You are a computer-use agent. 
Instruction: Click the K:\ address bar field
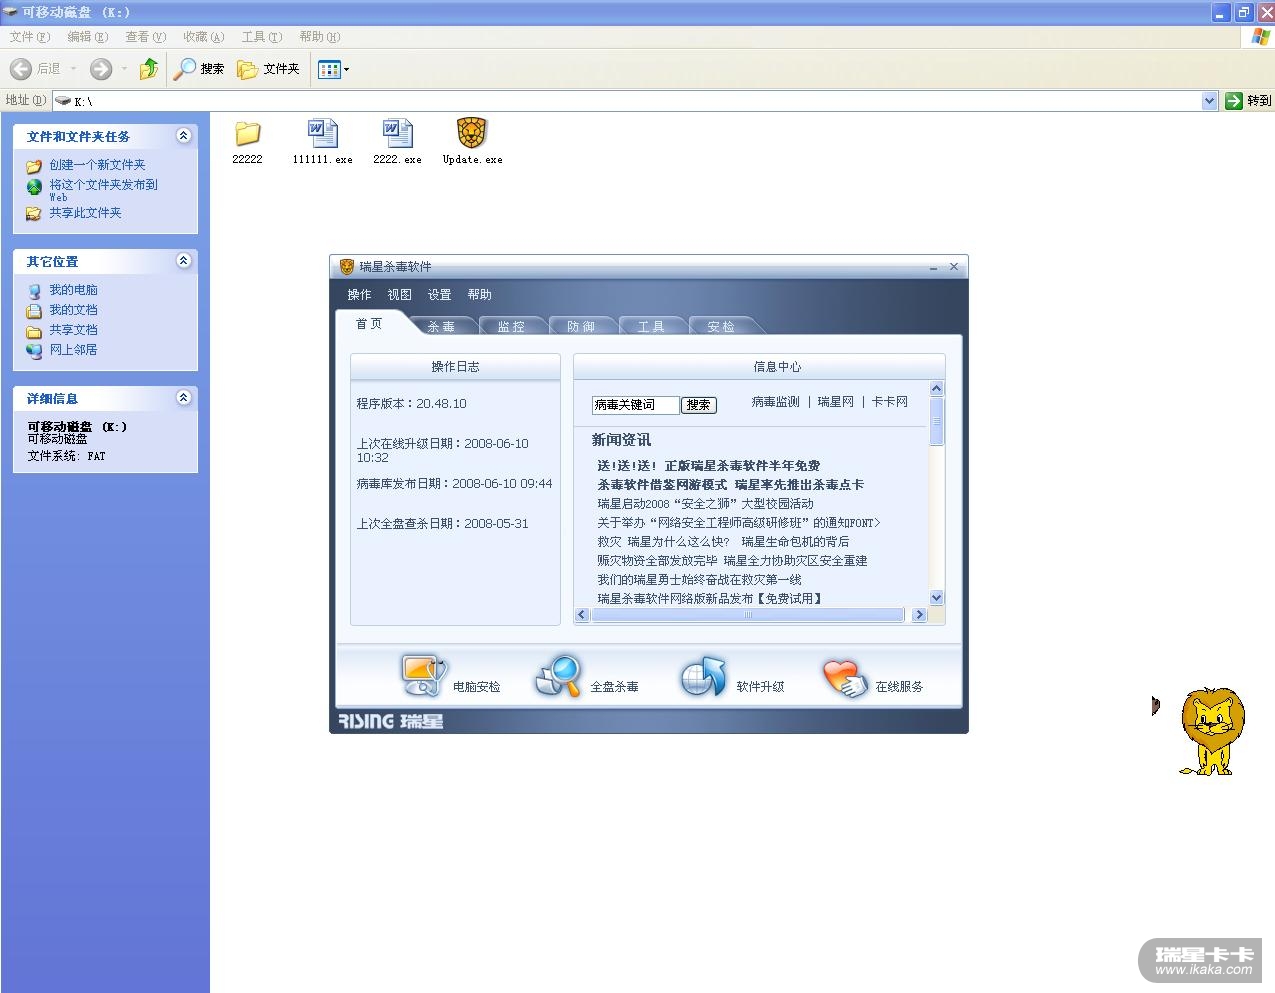(x=627, y=101)
